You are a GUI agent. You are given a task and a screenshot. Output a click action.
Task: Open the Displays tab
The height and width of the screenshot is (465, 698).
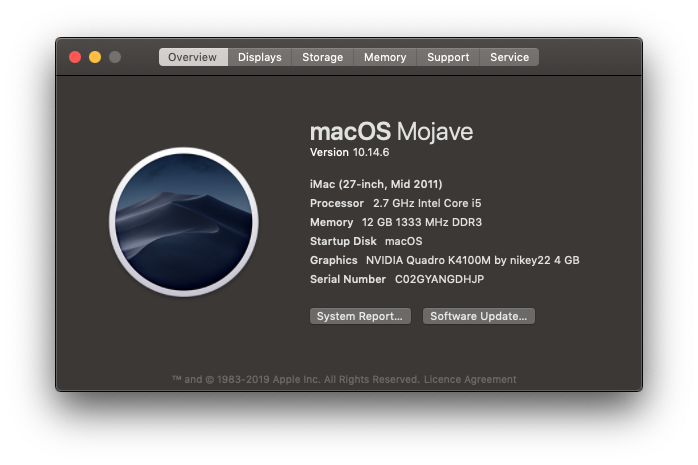point(260,57)
